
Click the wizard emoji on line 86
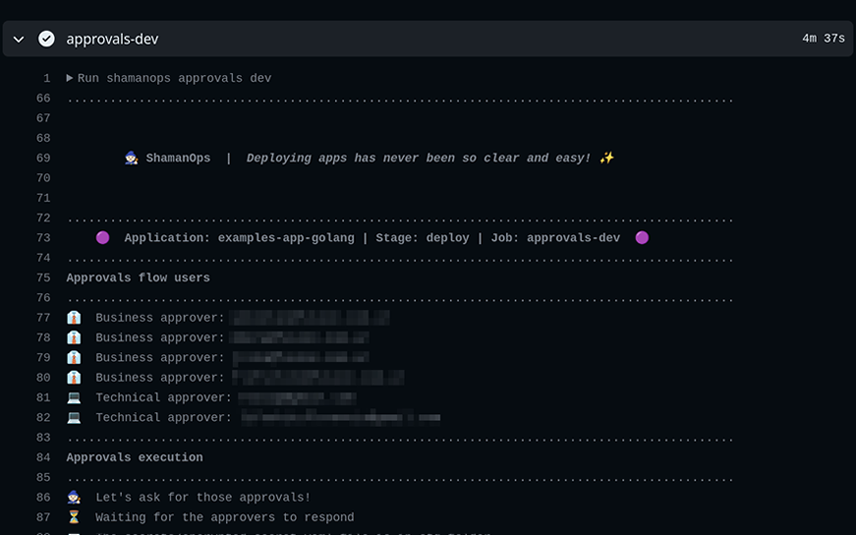[74, 497]
